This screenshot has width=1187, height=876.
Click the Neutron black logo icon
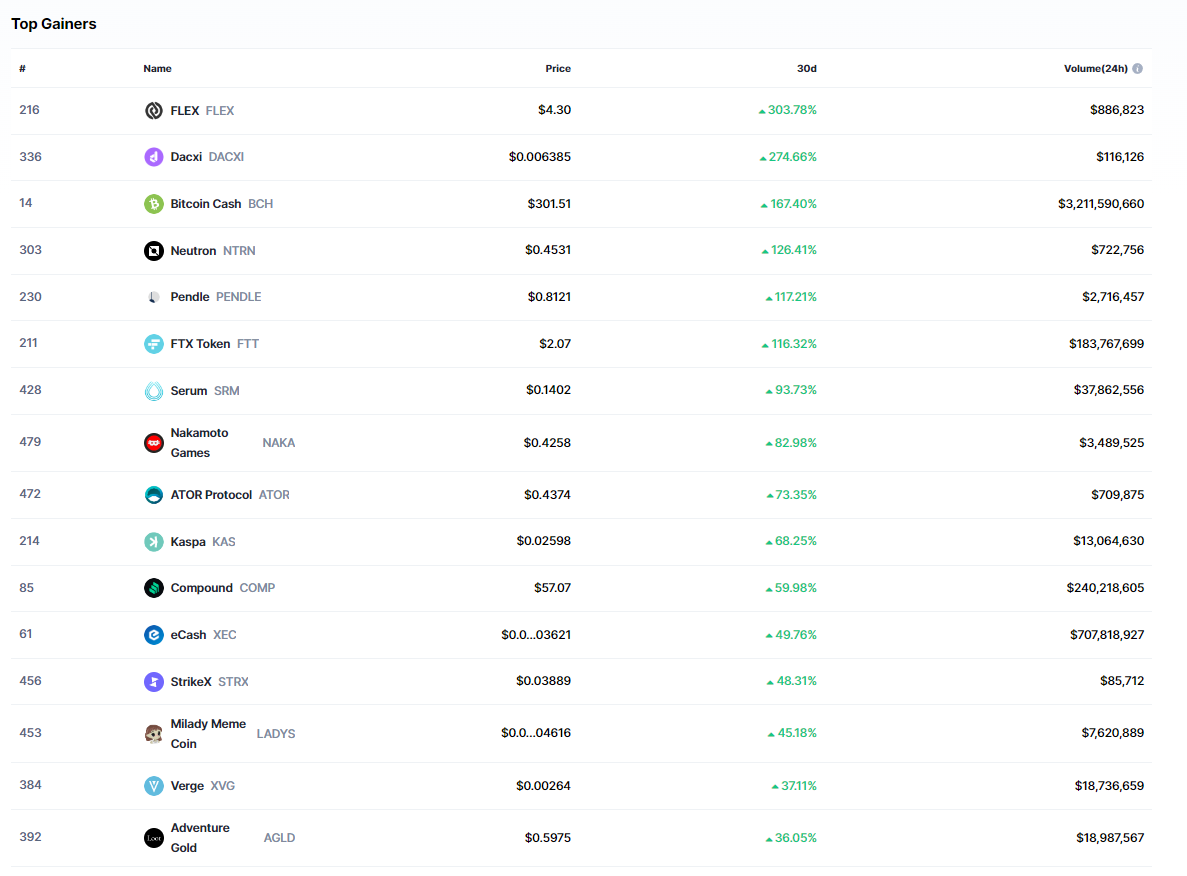[154, 251]
